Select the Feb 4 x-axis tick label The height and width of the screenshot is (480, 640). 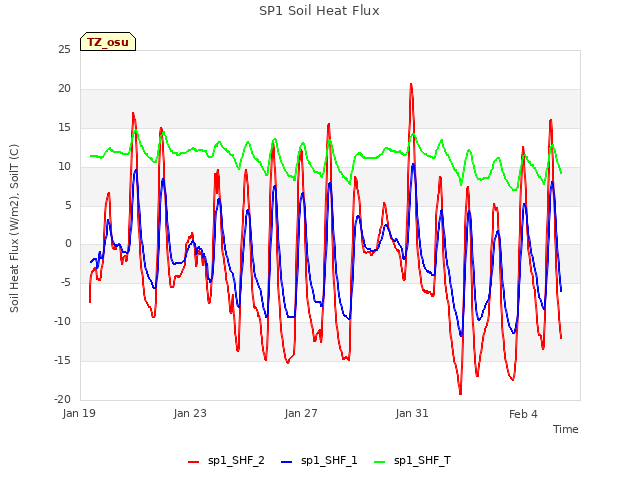tap(523, 414)
